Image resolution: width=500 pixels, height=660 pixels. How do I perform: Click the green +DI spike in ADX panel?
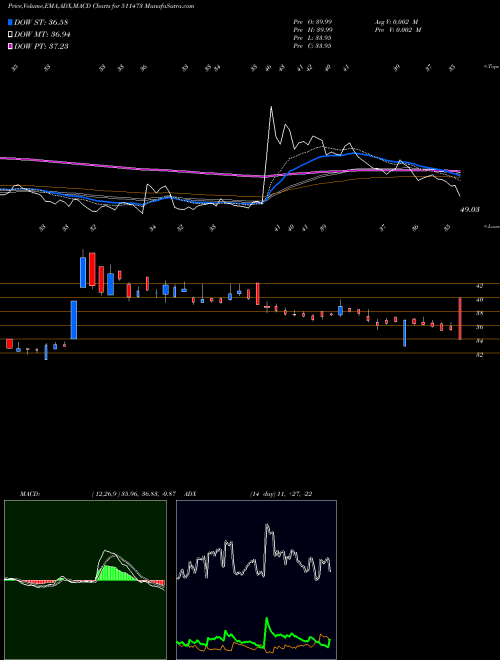pos(266,619)
